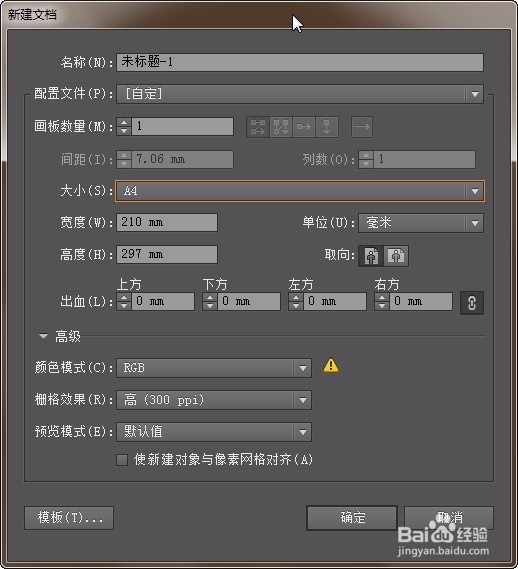Click the 右方 right bleed value field

(x=421, y=302)
